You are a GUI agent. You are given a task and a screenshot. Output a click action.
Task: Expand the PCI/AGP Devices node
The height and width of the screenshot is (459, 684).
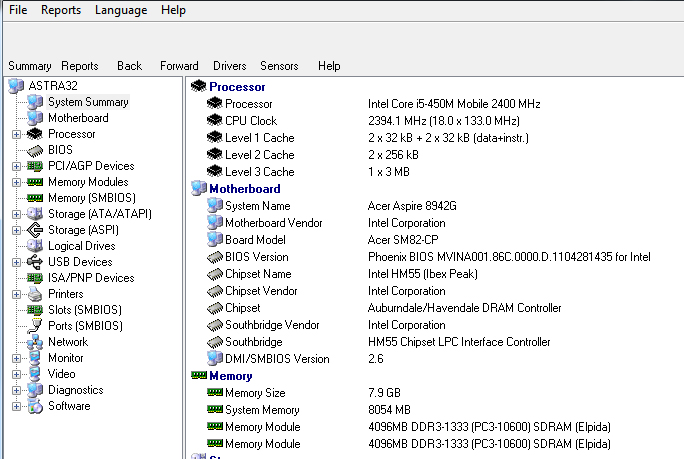(x=16, y=166)
